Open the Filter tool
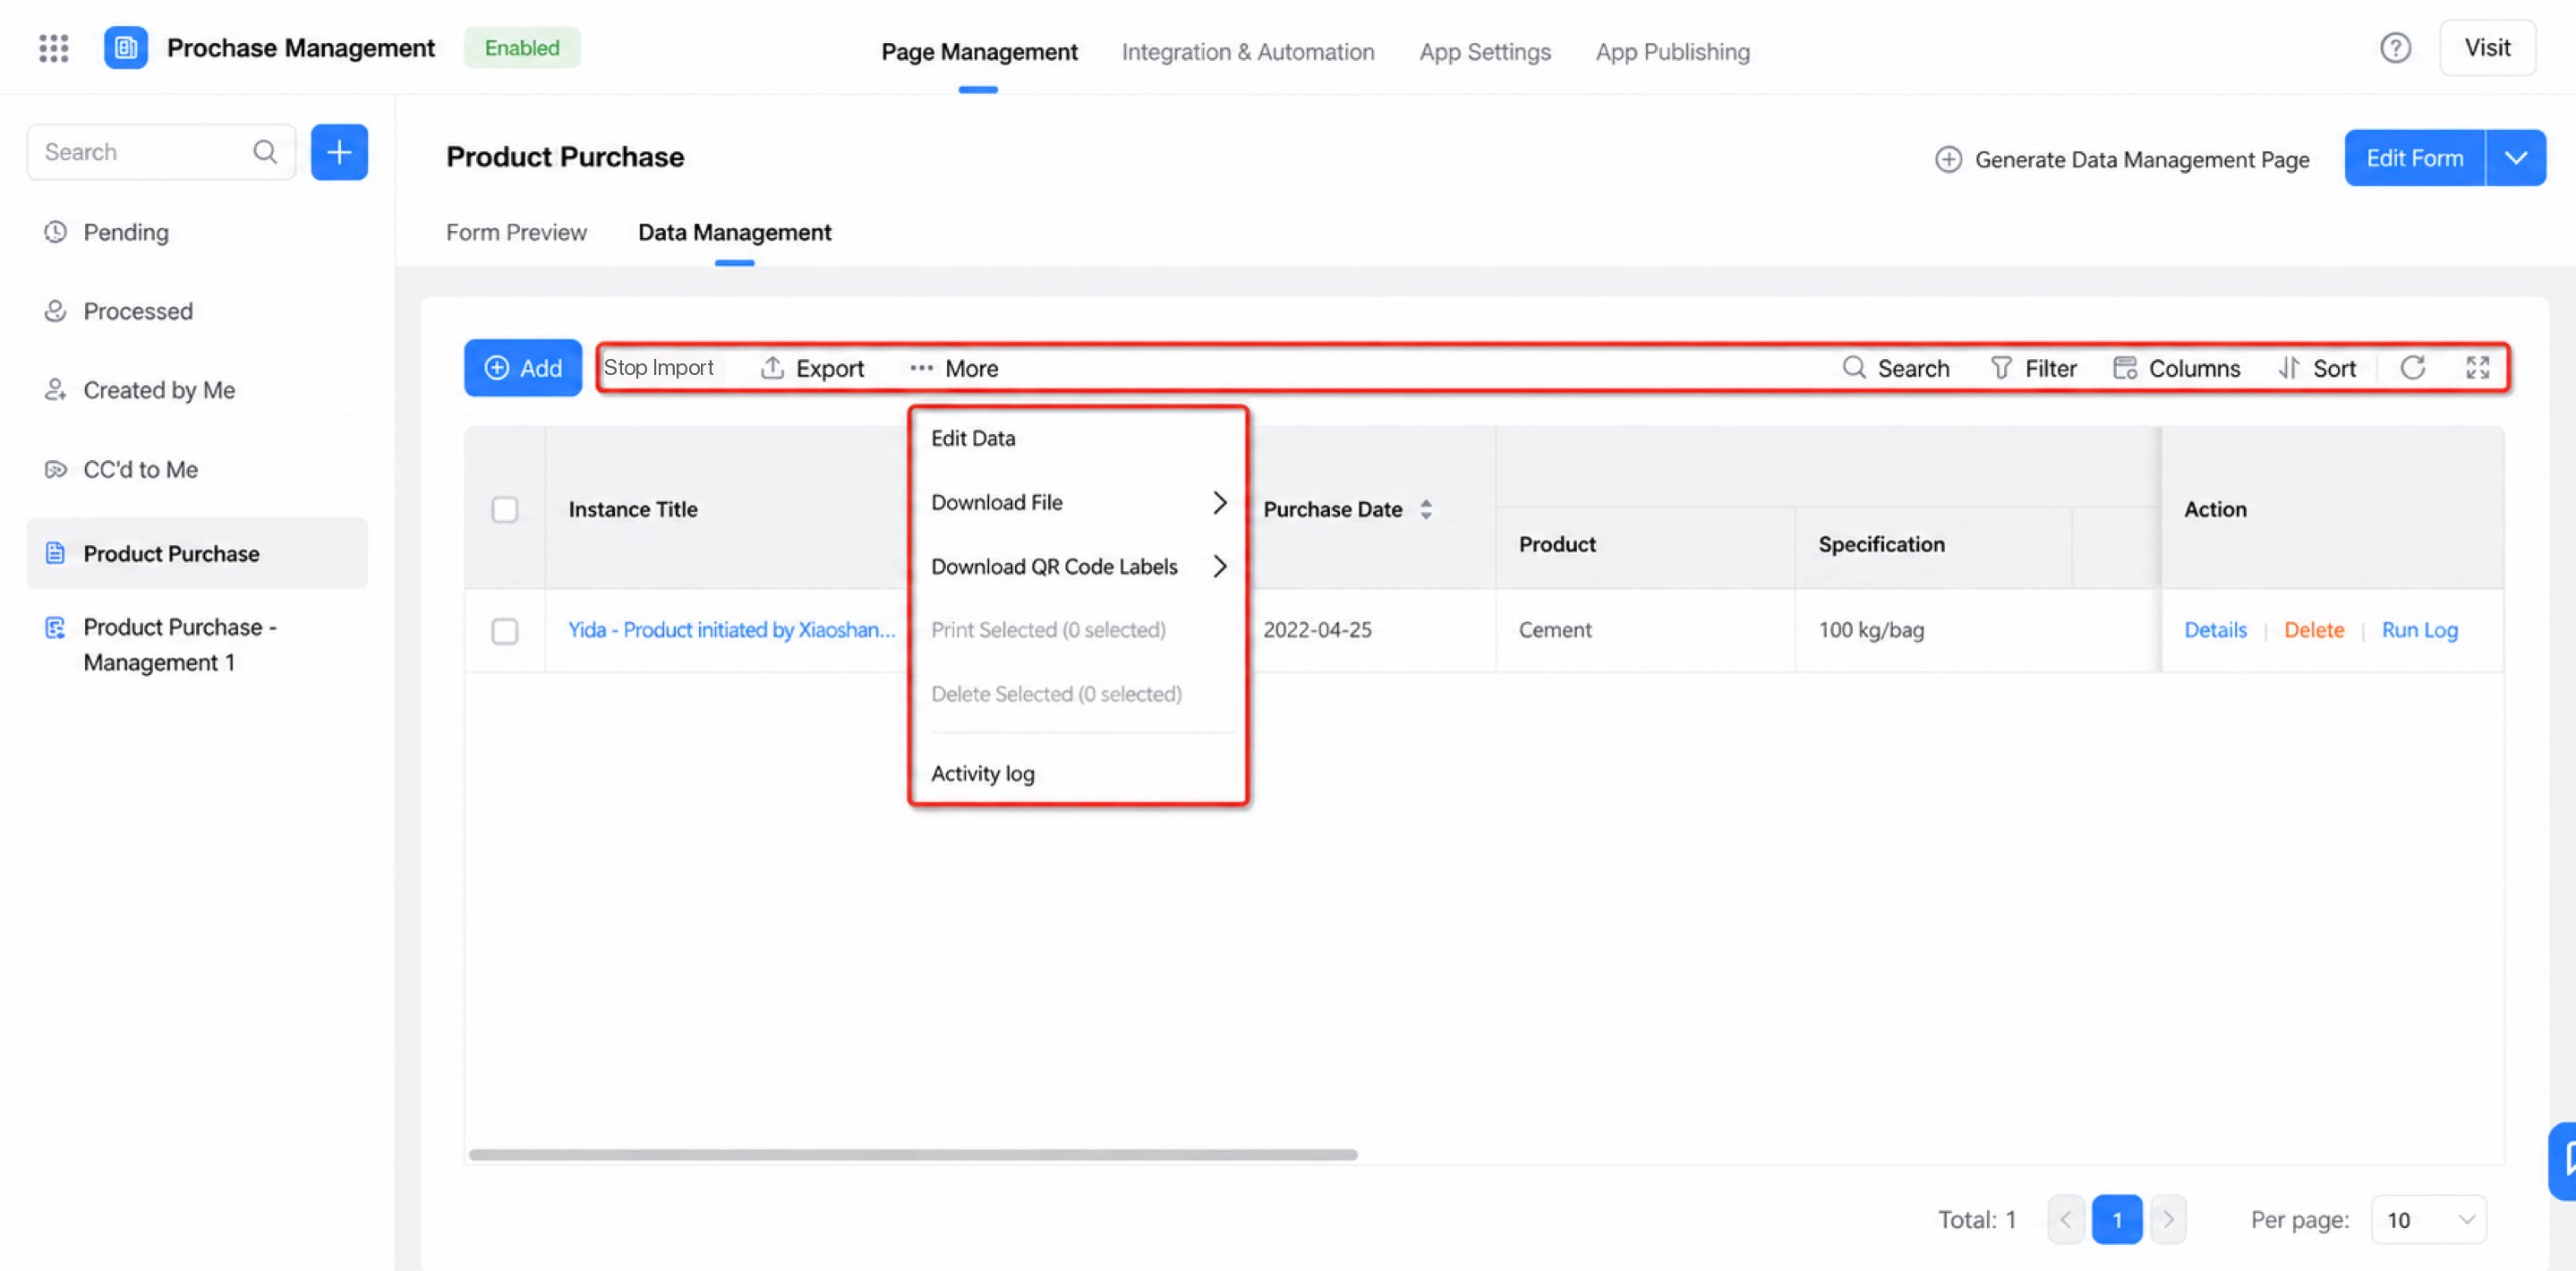Viewport: 2576px width, 1271px height. pyautogui.click(x=2033, y=368)
